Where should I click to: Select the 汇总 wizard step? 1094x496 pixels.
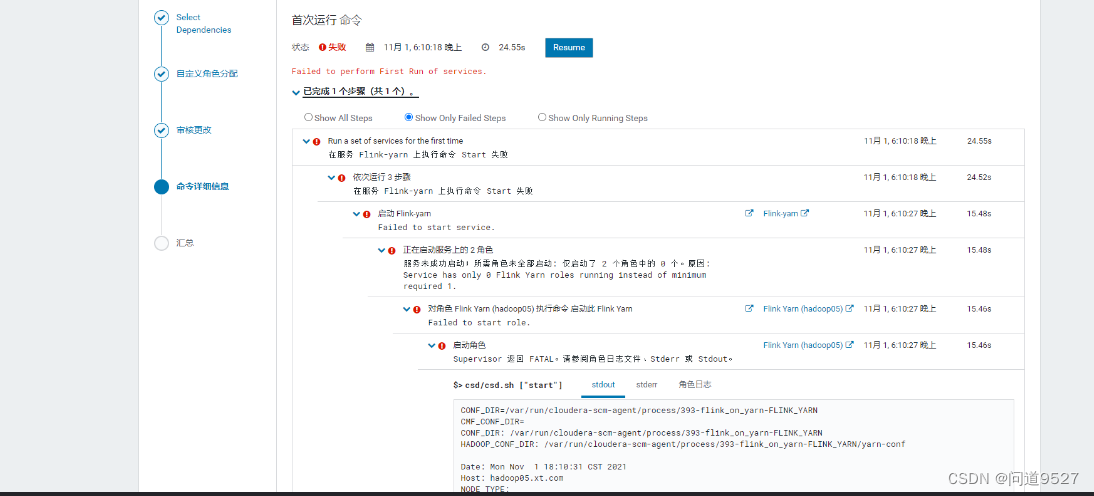click(x=185, y=243)
